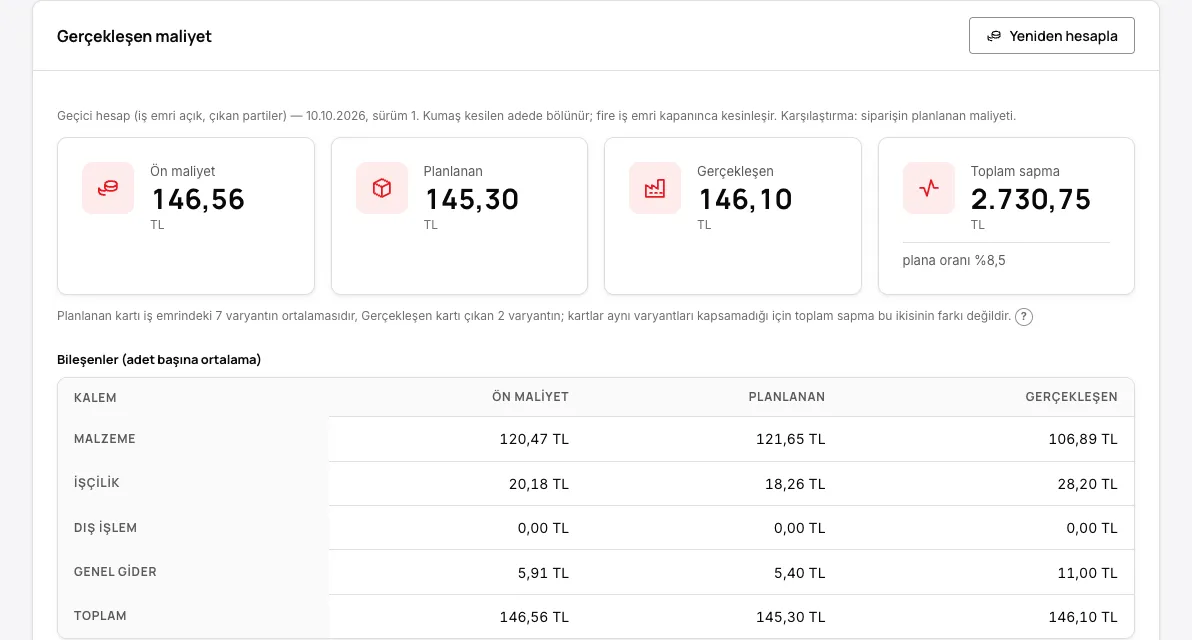1192x640 pixels.
Task: Click the Gerçekleşen maliyet heading
Action: (135, 36)
